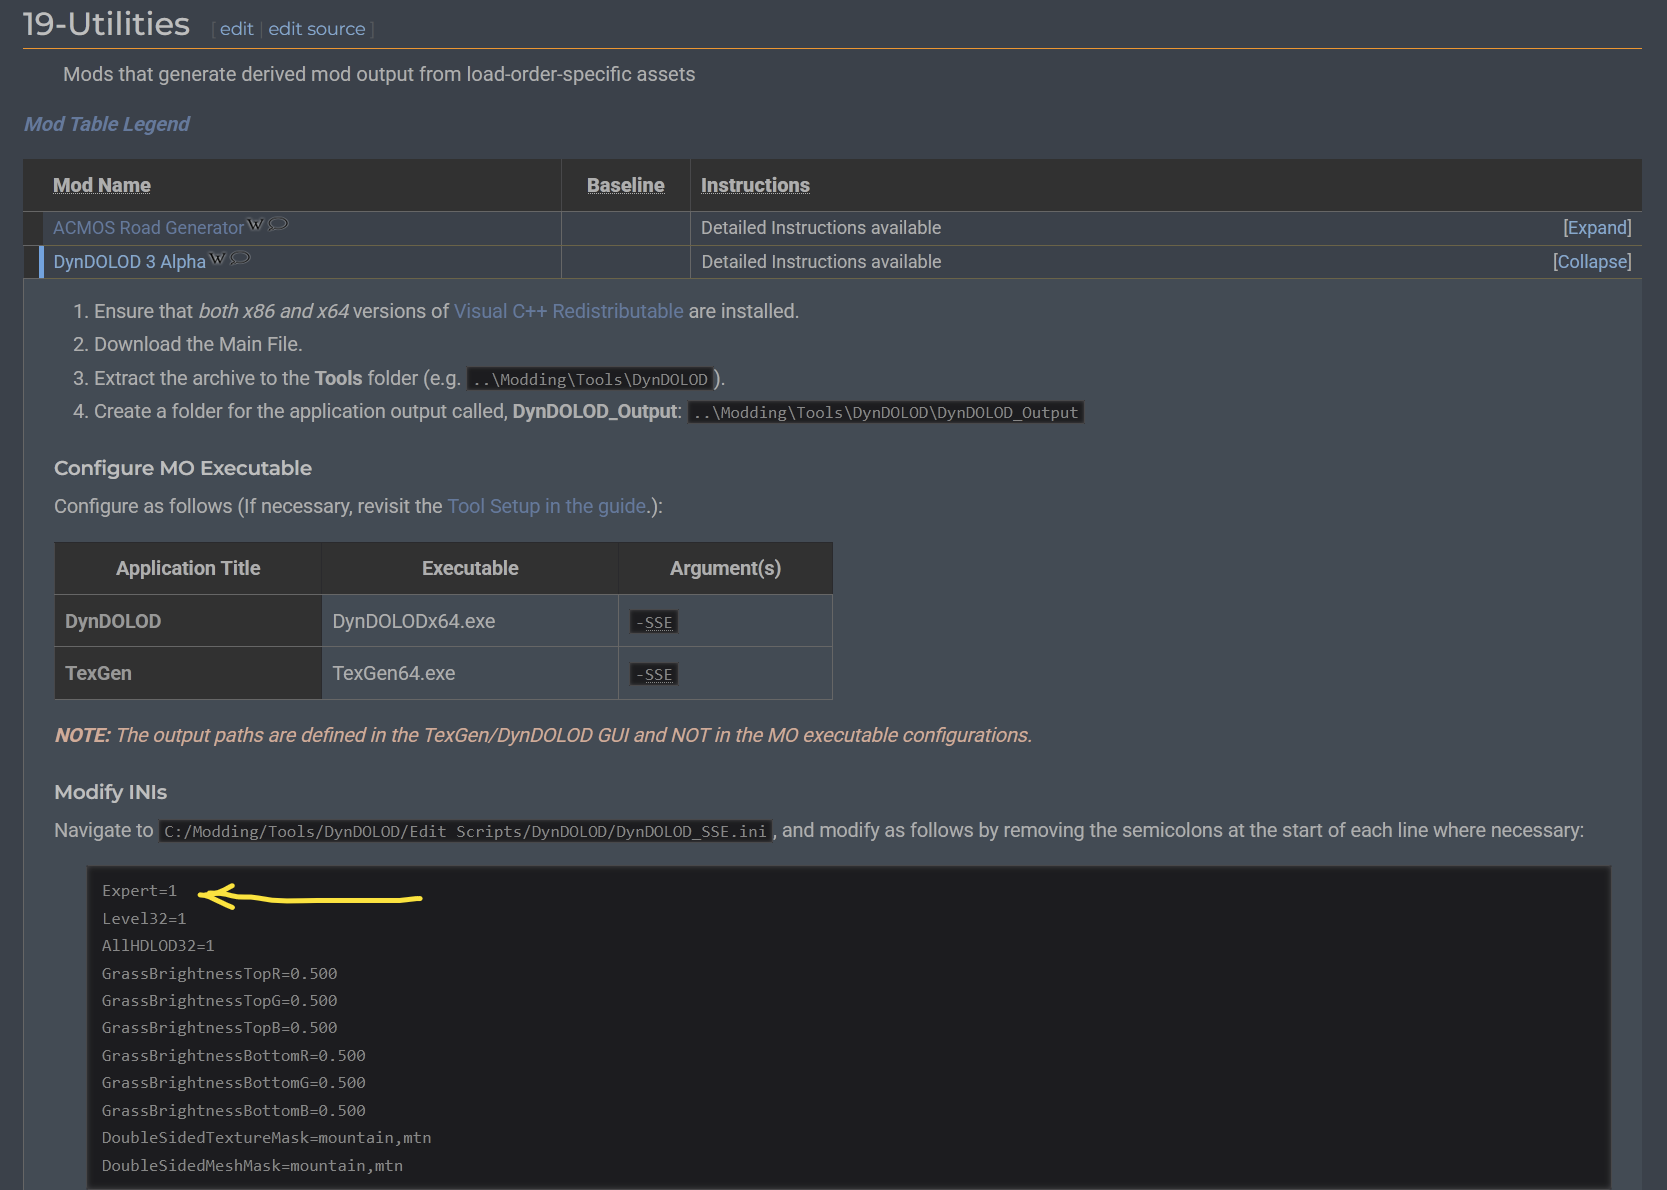This screenshot has height=1190, width=1667.
Task: Click the -SSE argument for DynDOLOD
Action: click(x=654, y=622)
